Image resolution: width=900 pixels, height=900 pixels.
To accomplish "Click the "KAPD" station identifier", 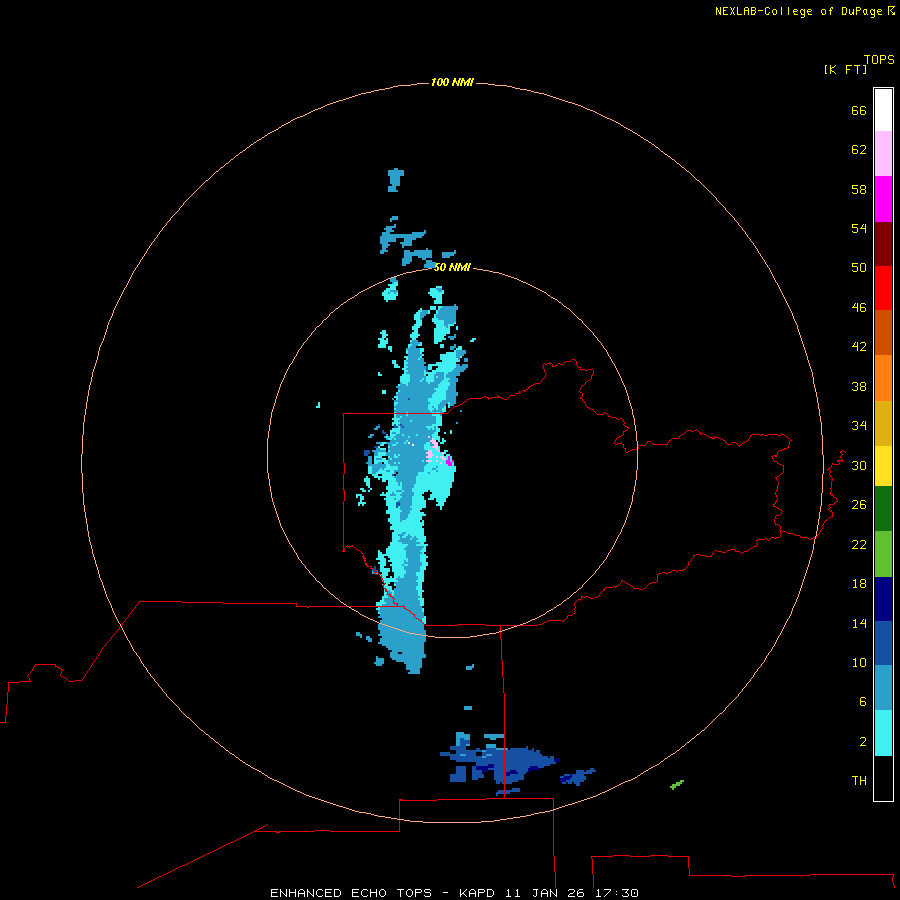I will click(476, 893).
